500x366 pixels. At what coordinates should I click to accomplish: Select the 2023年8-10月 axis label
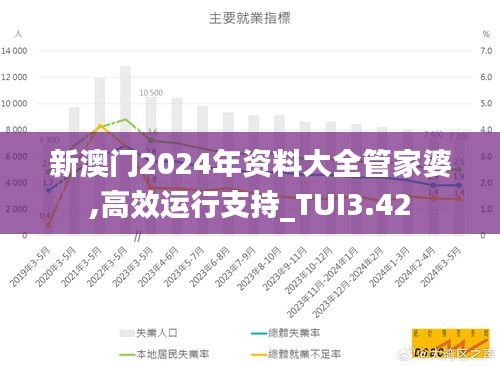[259, 269]
